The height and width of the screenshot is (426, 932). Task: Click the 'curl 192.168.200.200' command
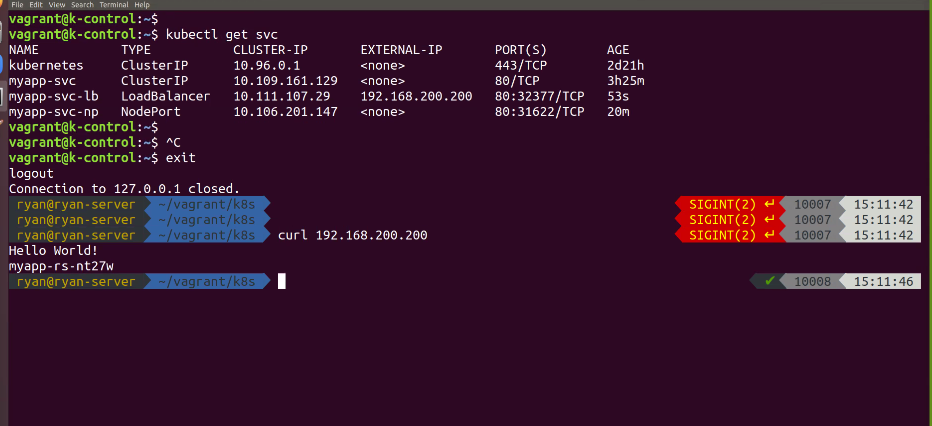coord(352,235)
